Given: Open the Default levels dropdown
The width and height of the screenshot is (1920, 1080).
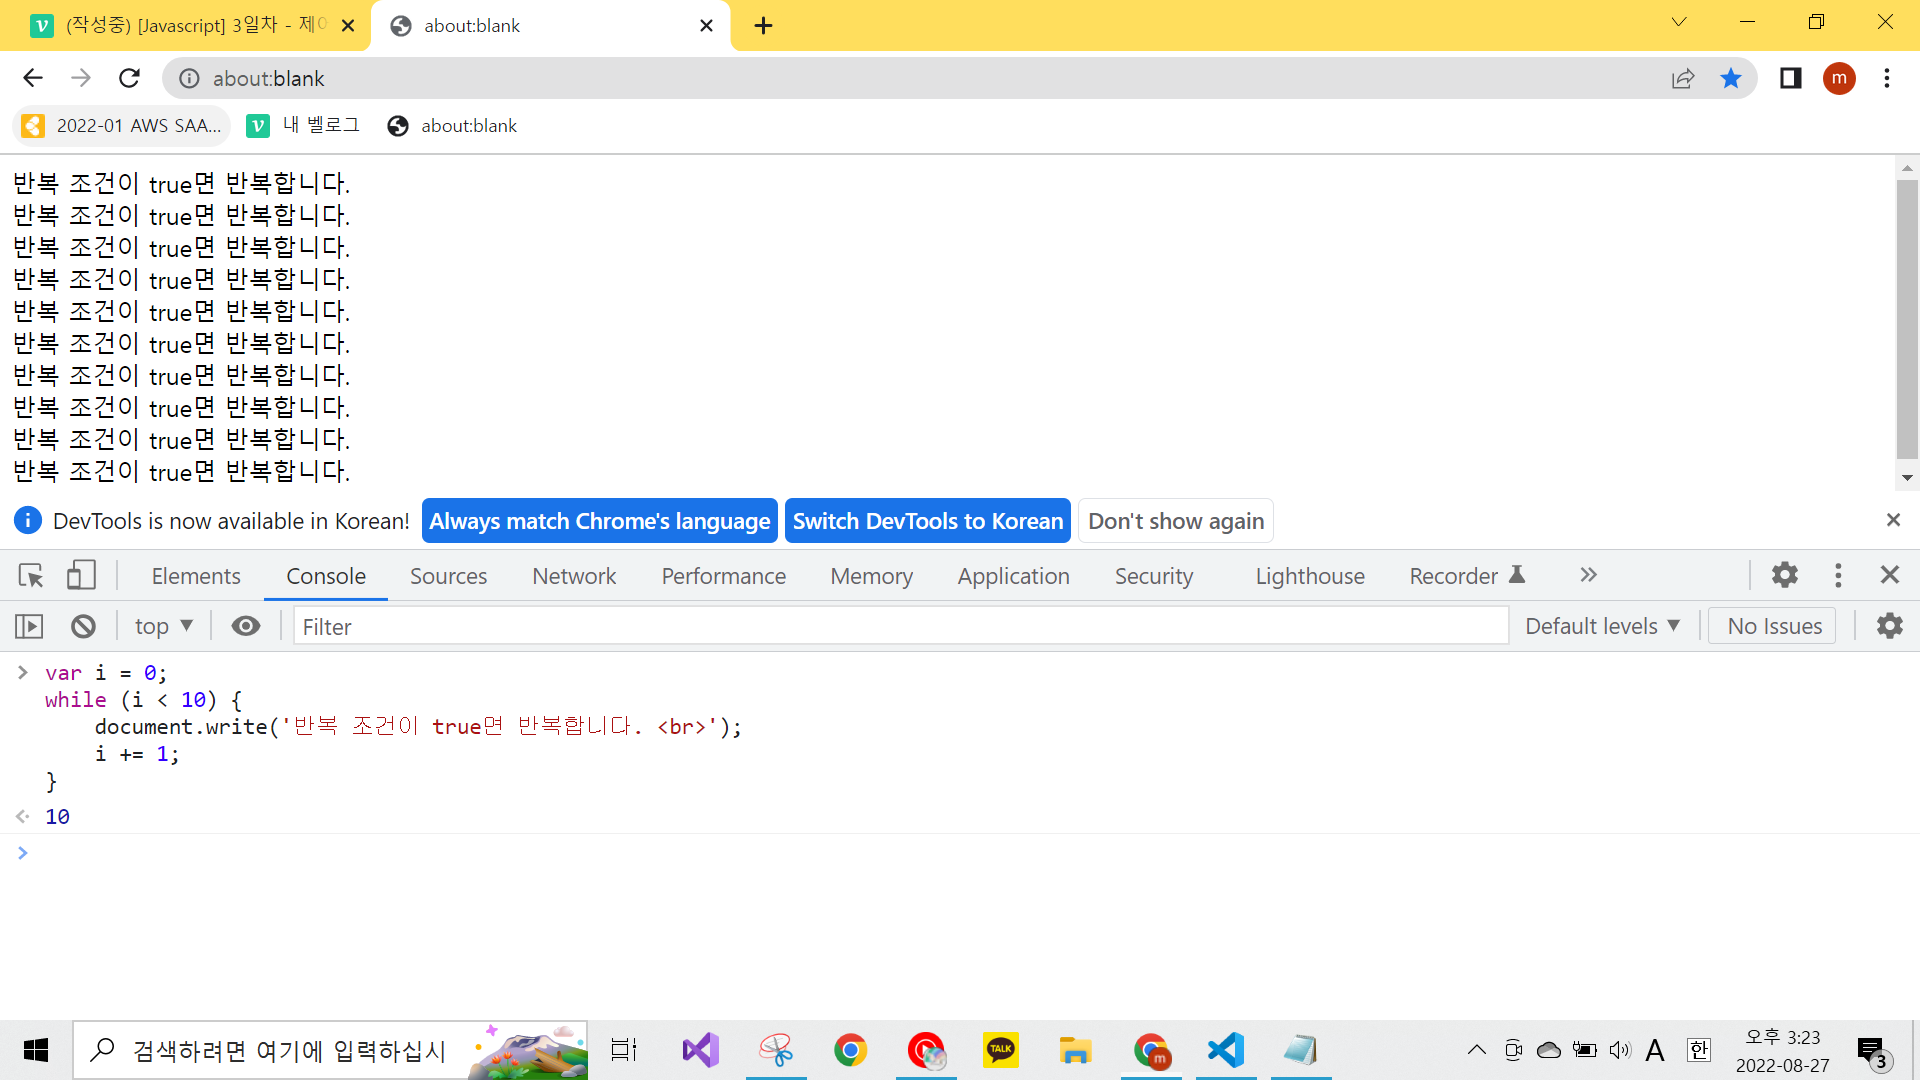Looking at the screenshot, I should 1602,626.
